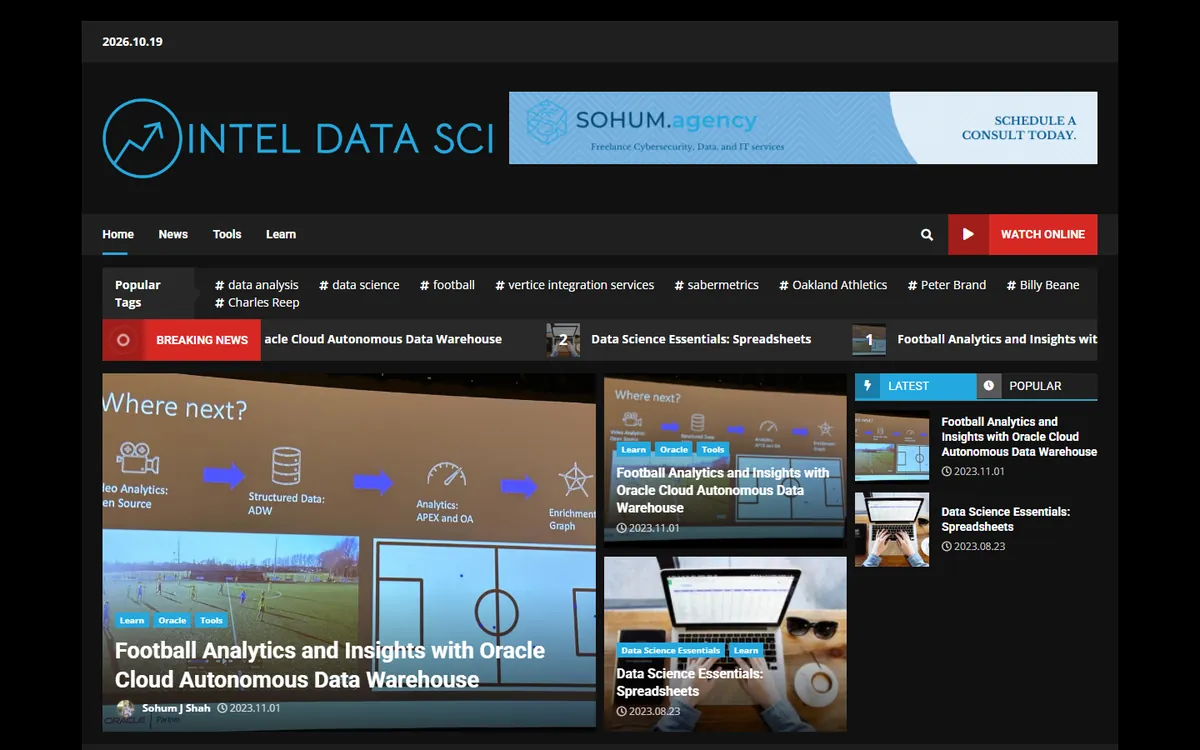The image size is (1200, 750).
Task: Click Oracle badge on large featured article
Action: pos(172,621)
